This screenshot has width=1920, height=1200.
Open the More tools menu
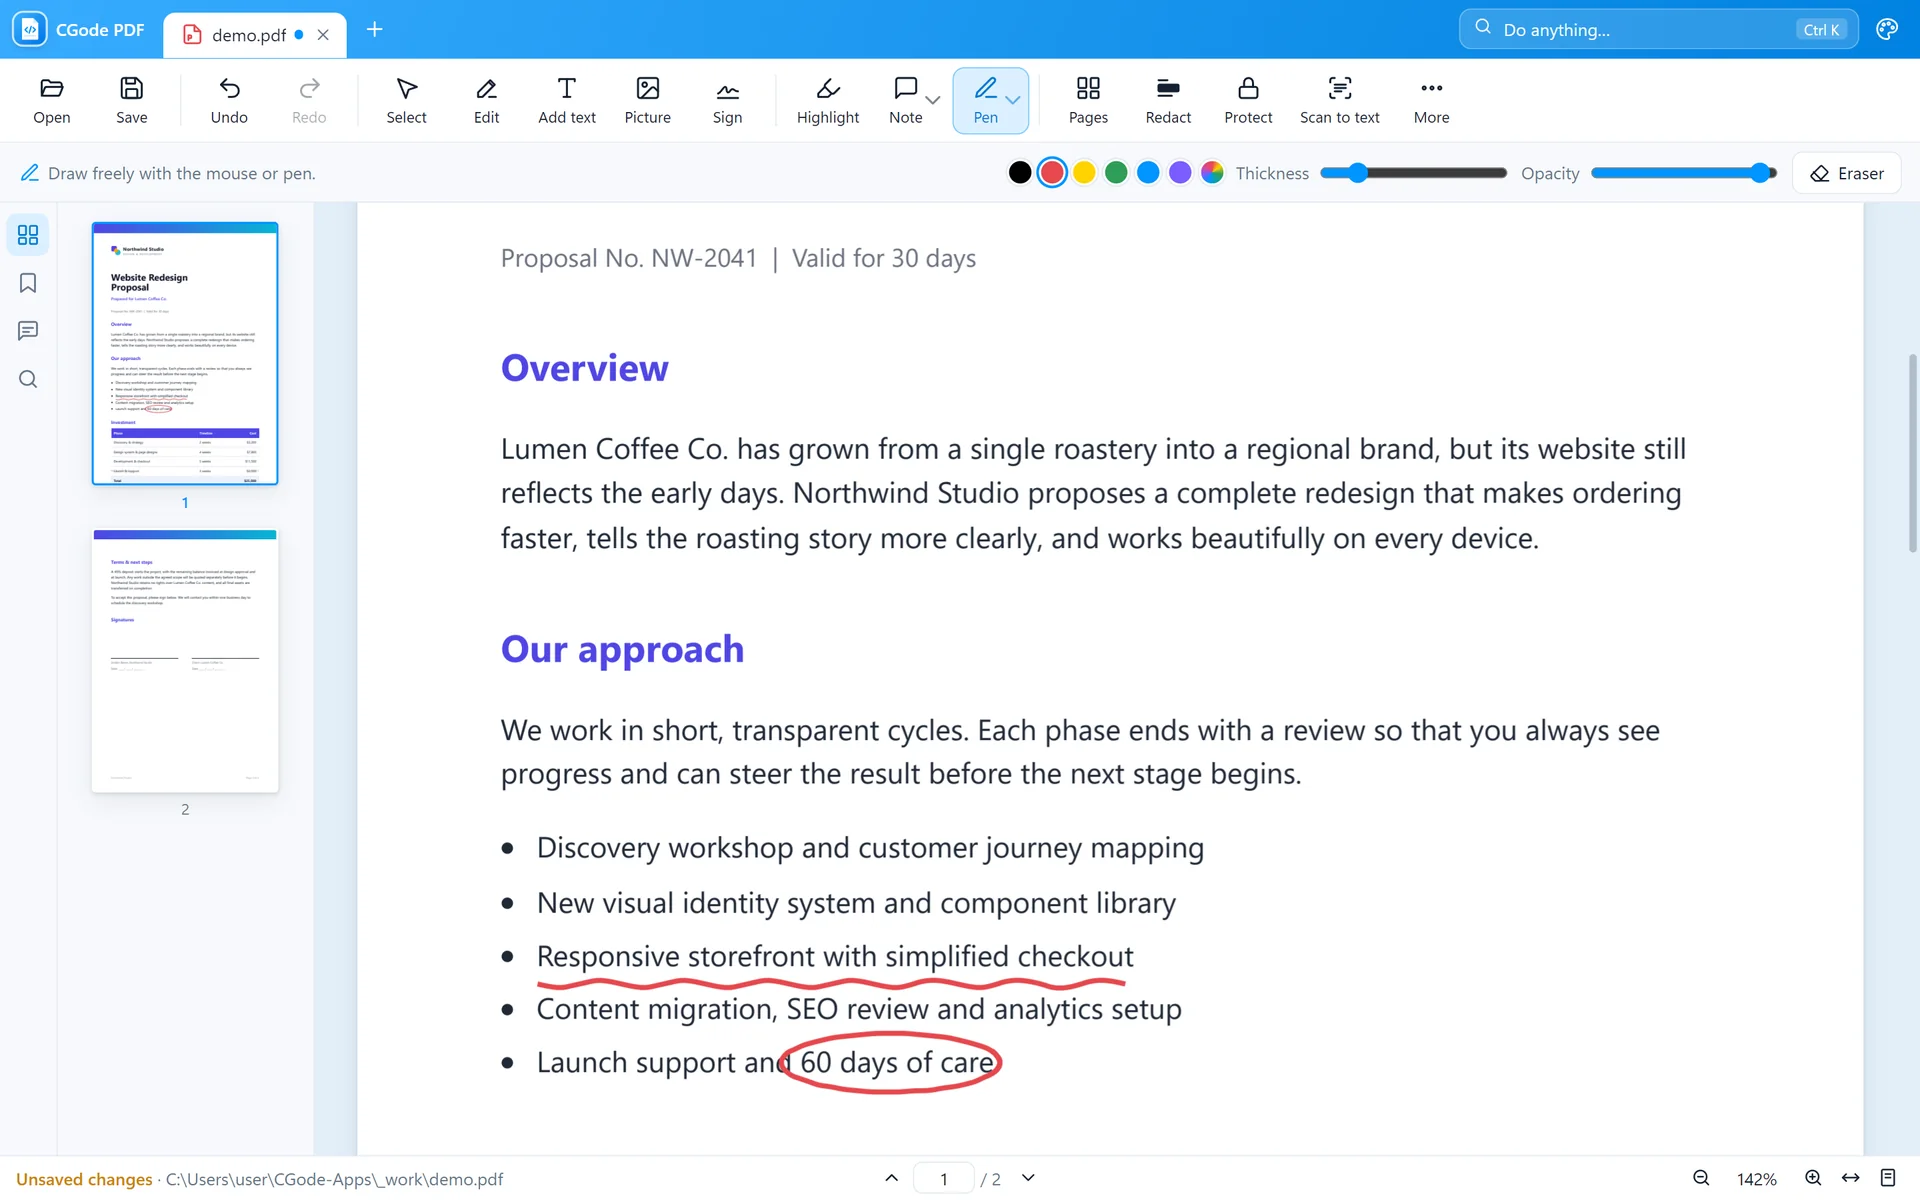(x=1431, y=100)
